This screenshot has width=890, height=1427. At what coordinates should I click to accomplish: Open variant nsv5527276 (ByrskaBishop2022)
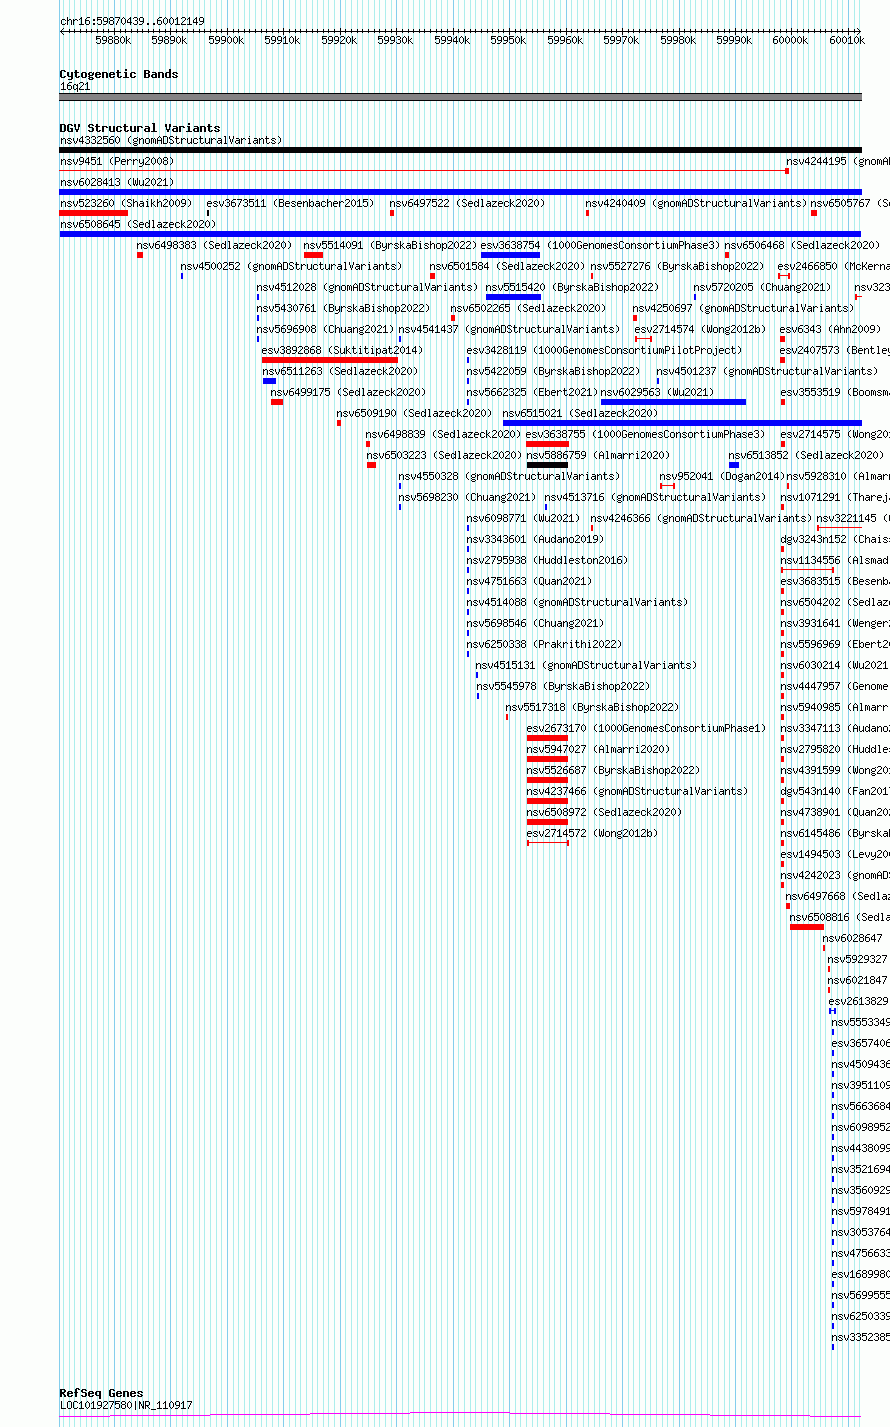coord(677,266)
